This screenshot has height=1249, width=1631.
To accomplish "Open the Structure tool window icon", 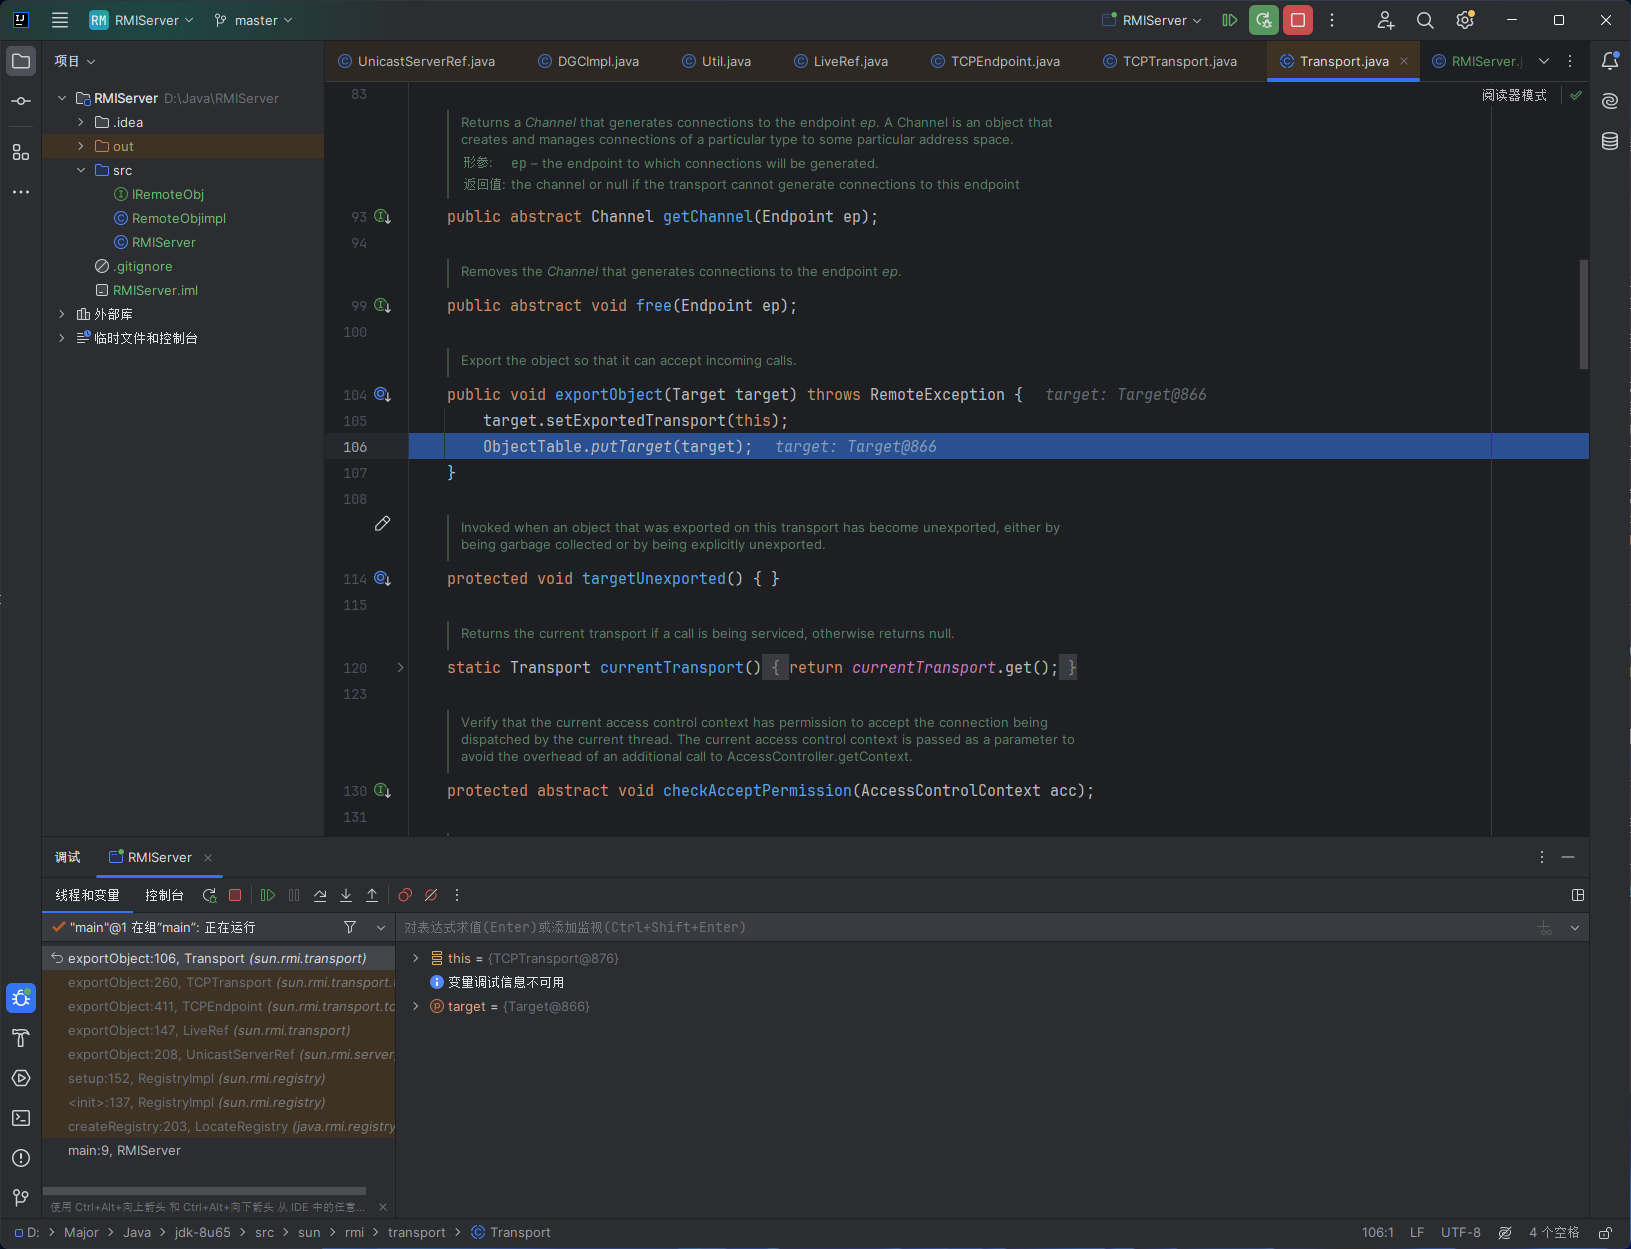I will (21, 152).
